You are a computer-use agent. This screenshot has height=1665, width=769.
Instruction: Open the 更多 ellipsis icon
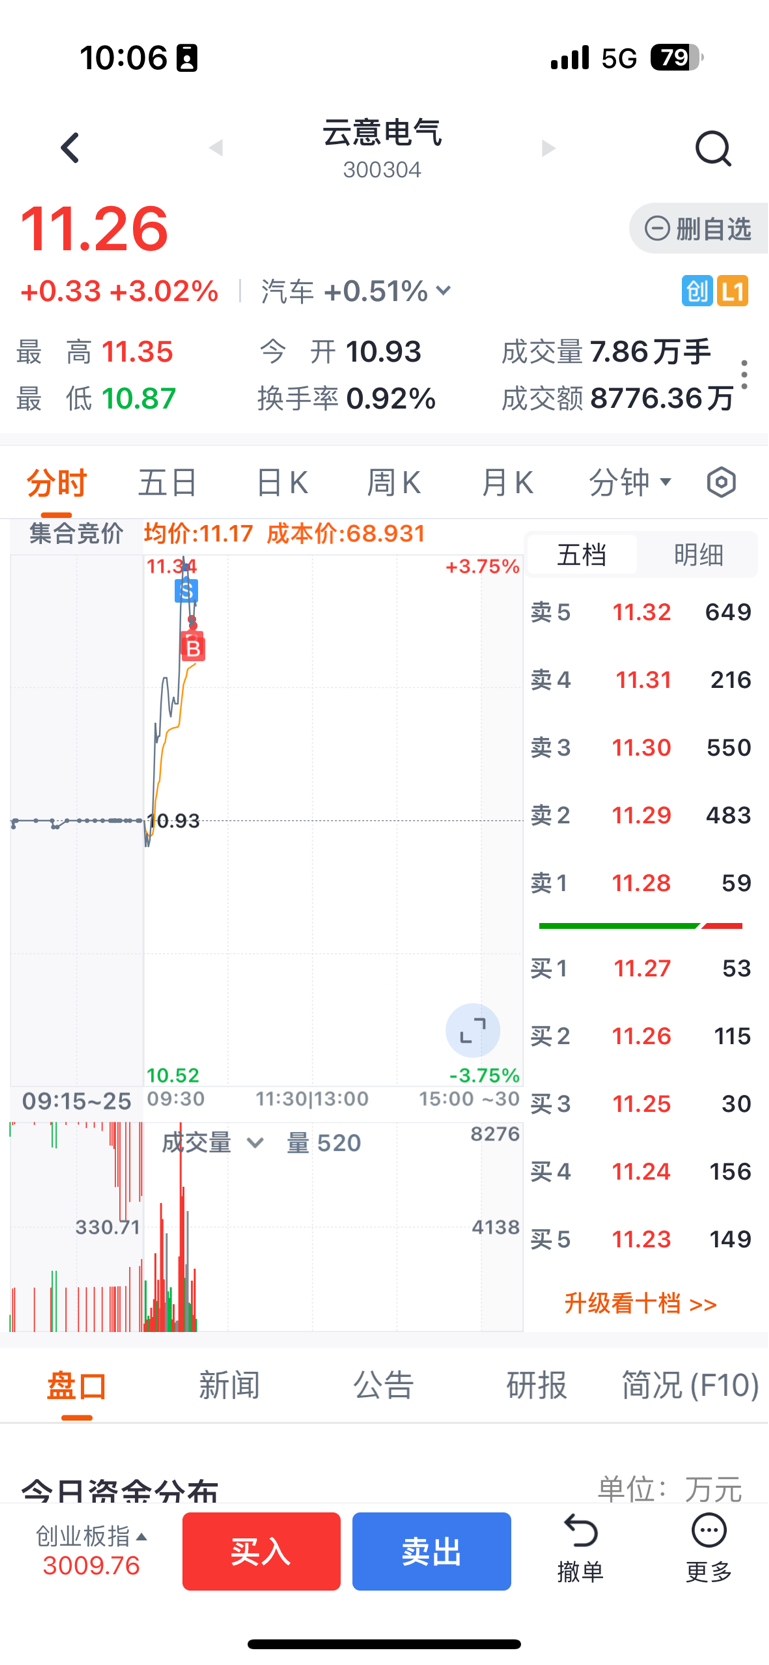[x=709, y=1531]
